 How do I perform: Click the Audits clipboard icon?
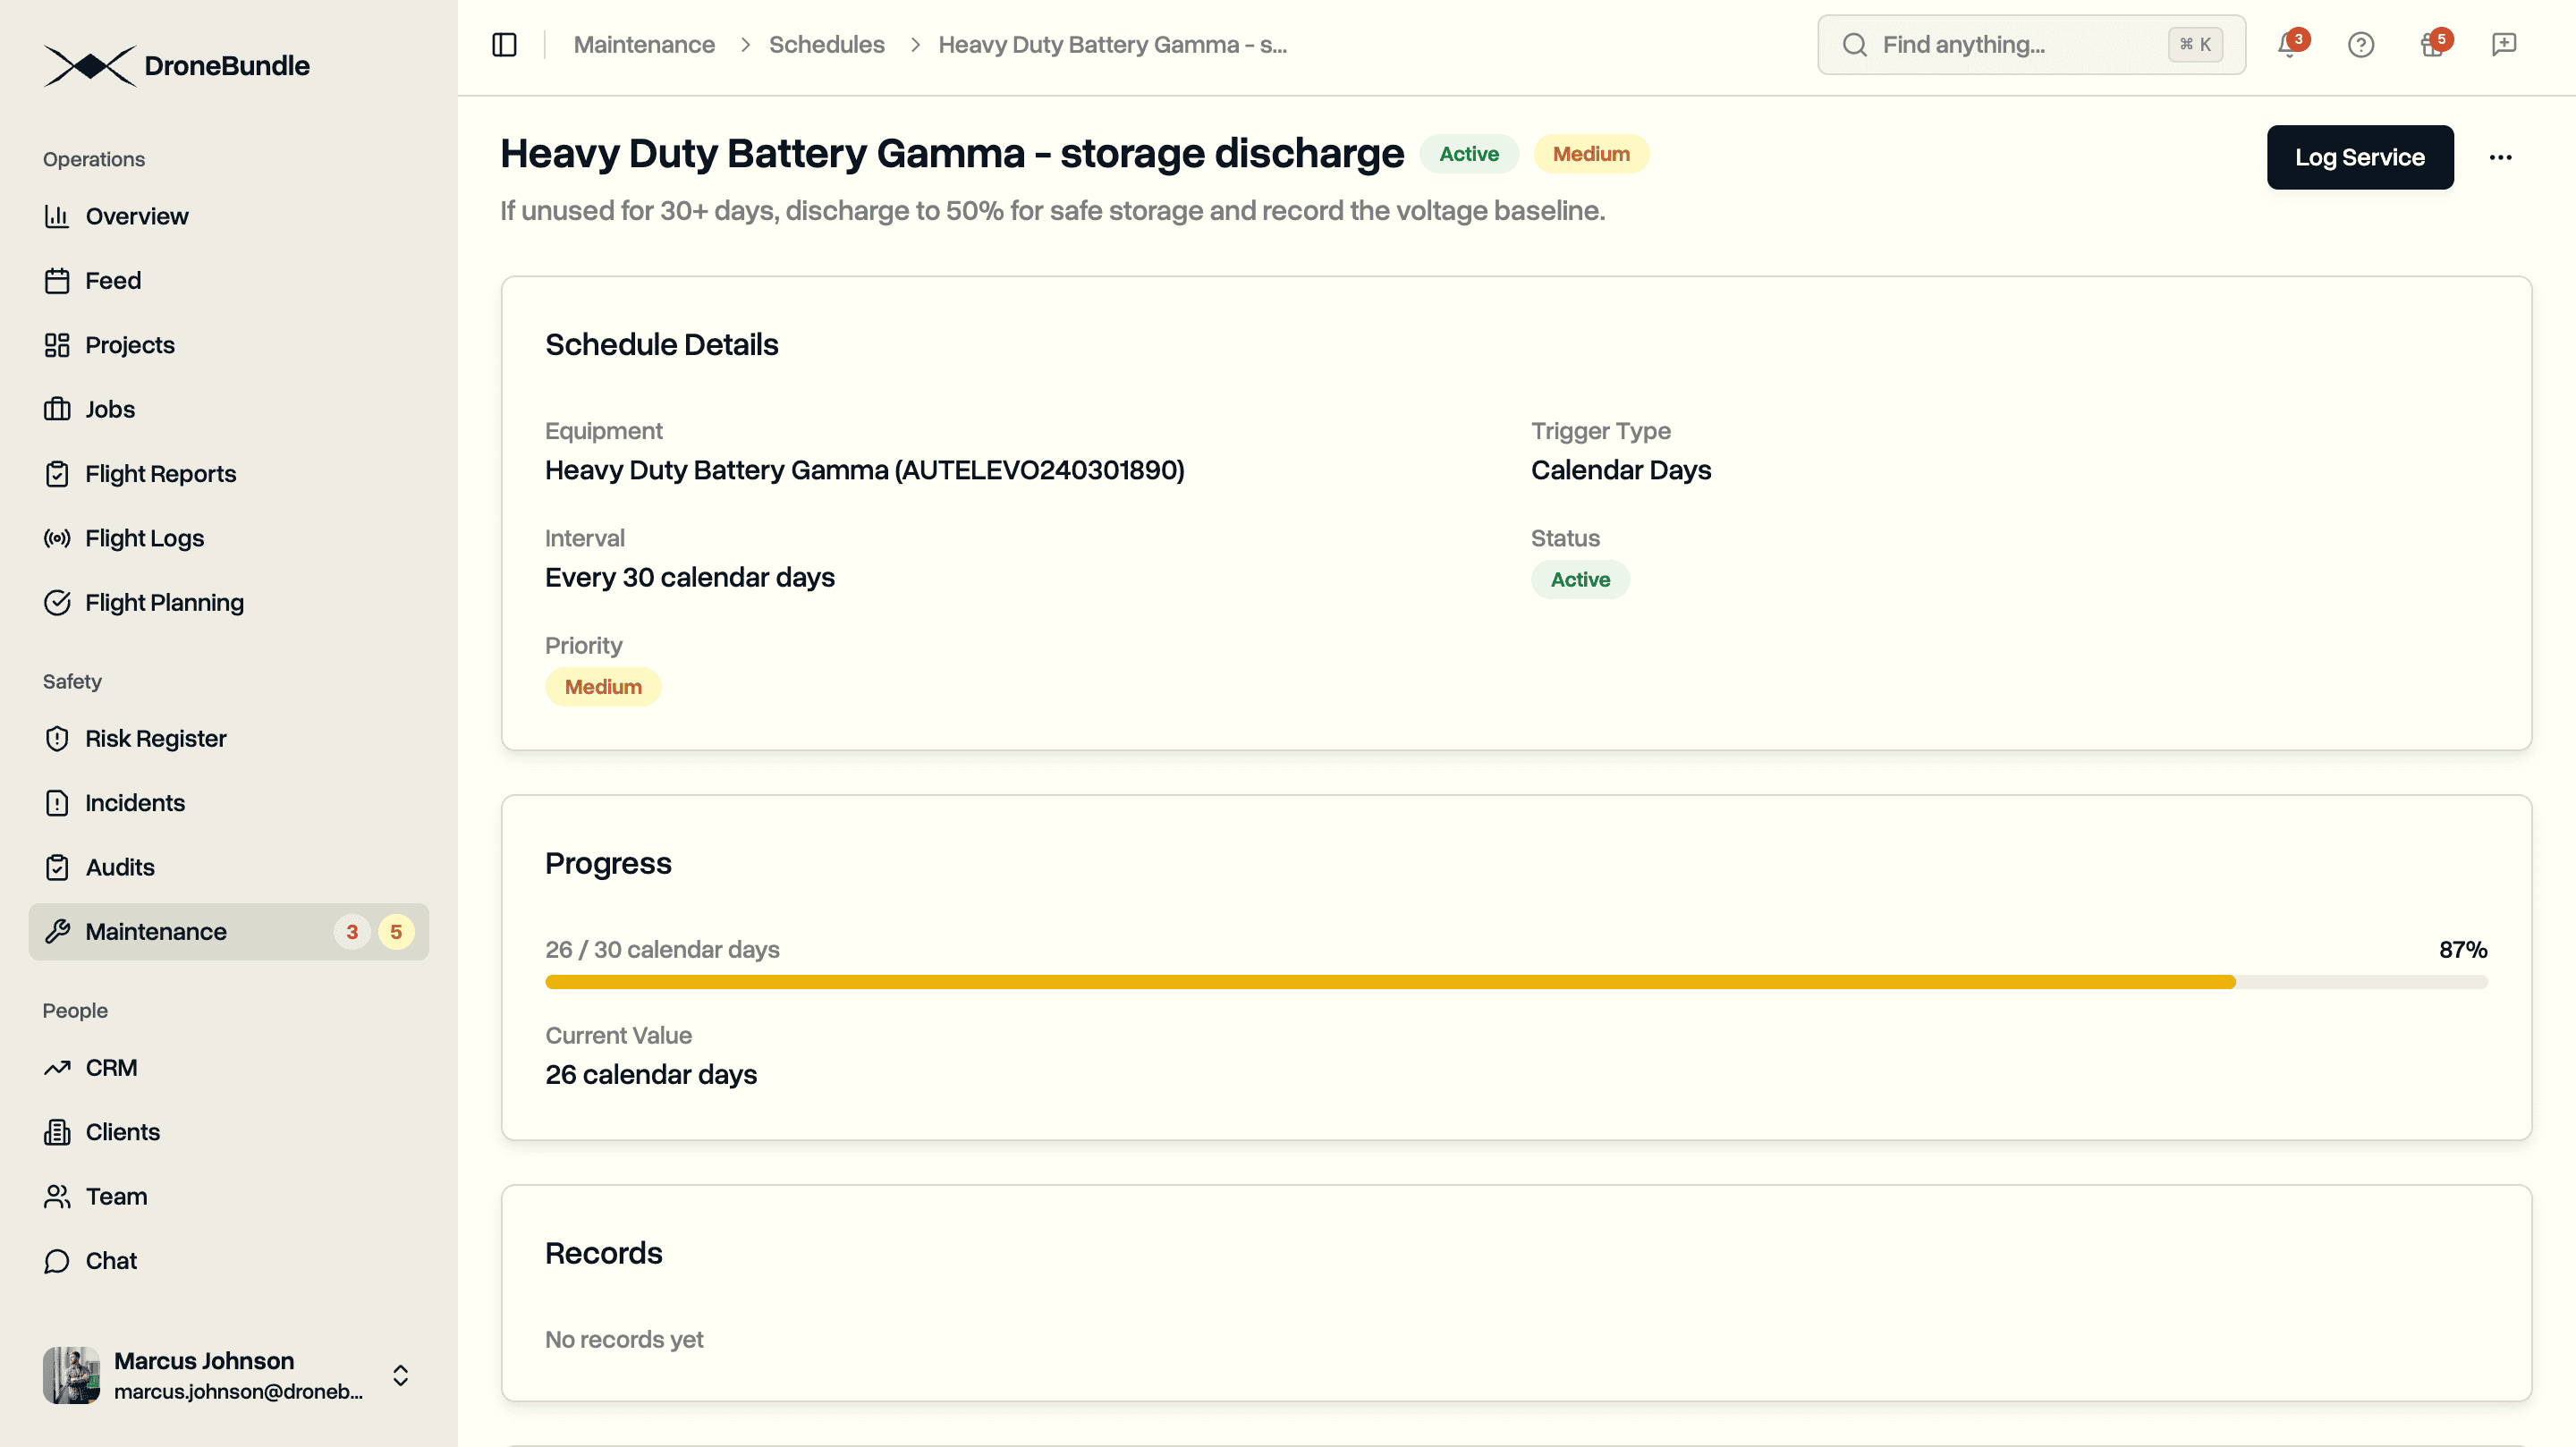point(57,868)
